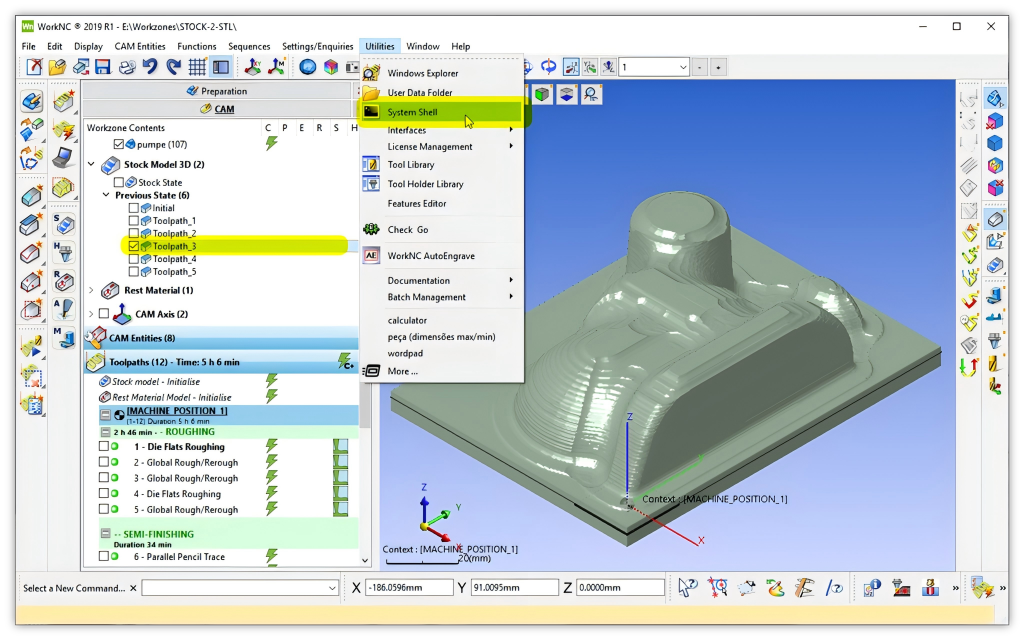Click the Windows Explorer icon in the menu
This screenshot has width=1024, height=640.
pos(371,72)
